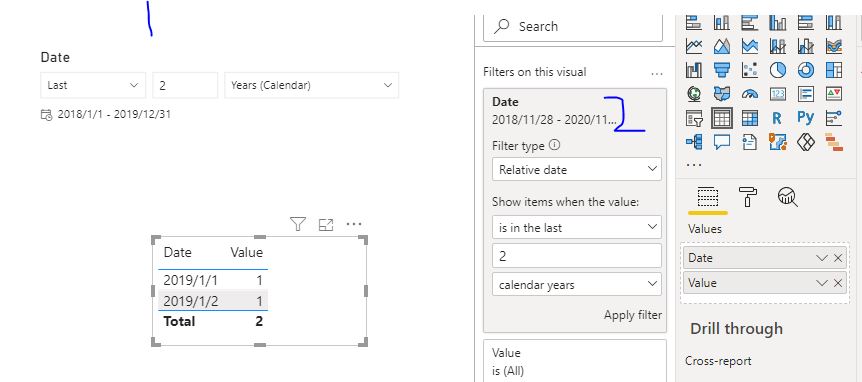This screenshot has height=382, width=862.
Task: Click the slicer date range 2018/1/1 - 2019/12/31
Action: pos(114,114)
